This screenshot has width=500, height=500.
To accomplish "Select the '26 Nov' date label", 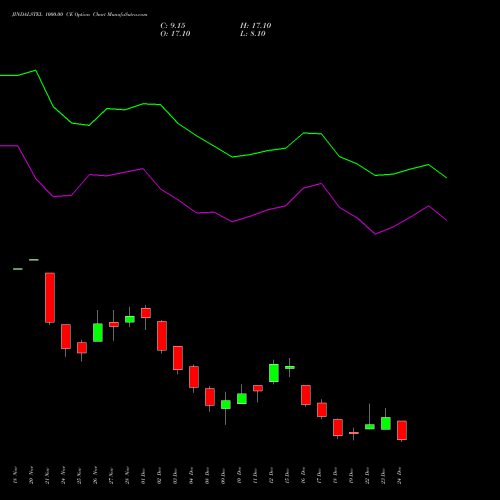I will pos(95,475).
